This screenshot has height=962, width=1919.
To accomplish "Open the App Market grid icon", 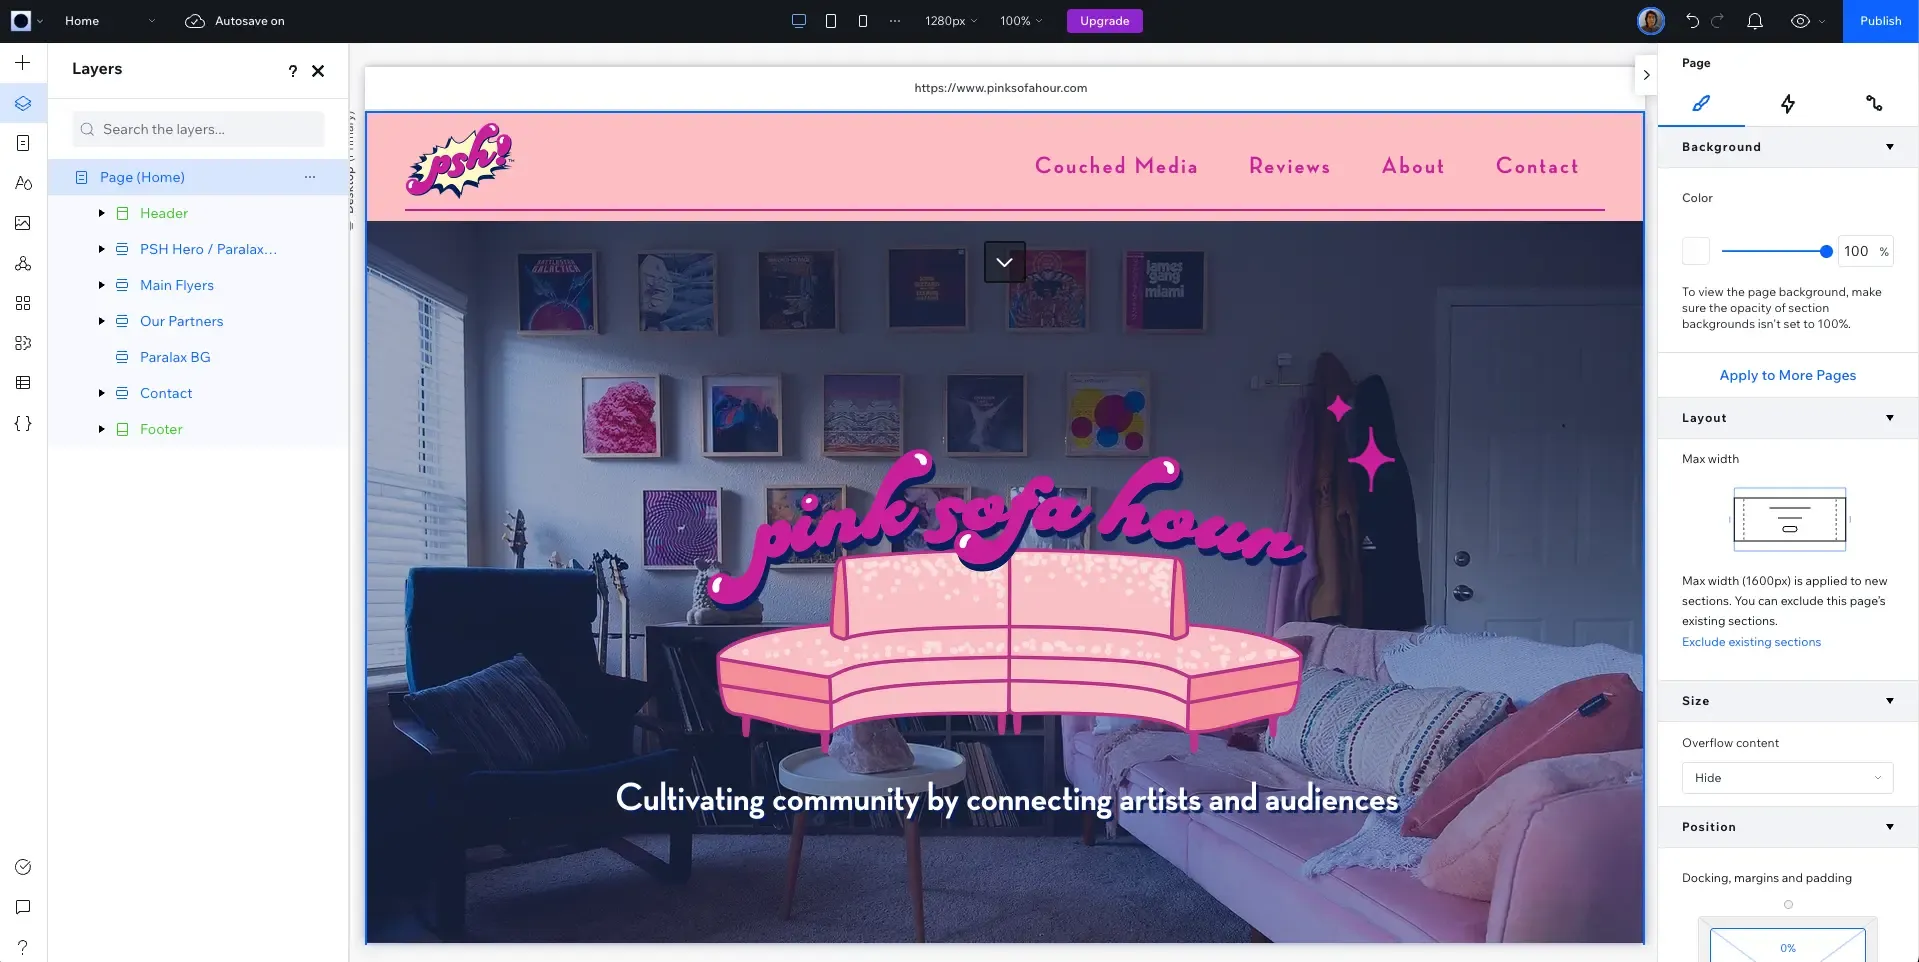I will click(23, 303).
